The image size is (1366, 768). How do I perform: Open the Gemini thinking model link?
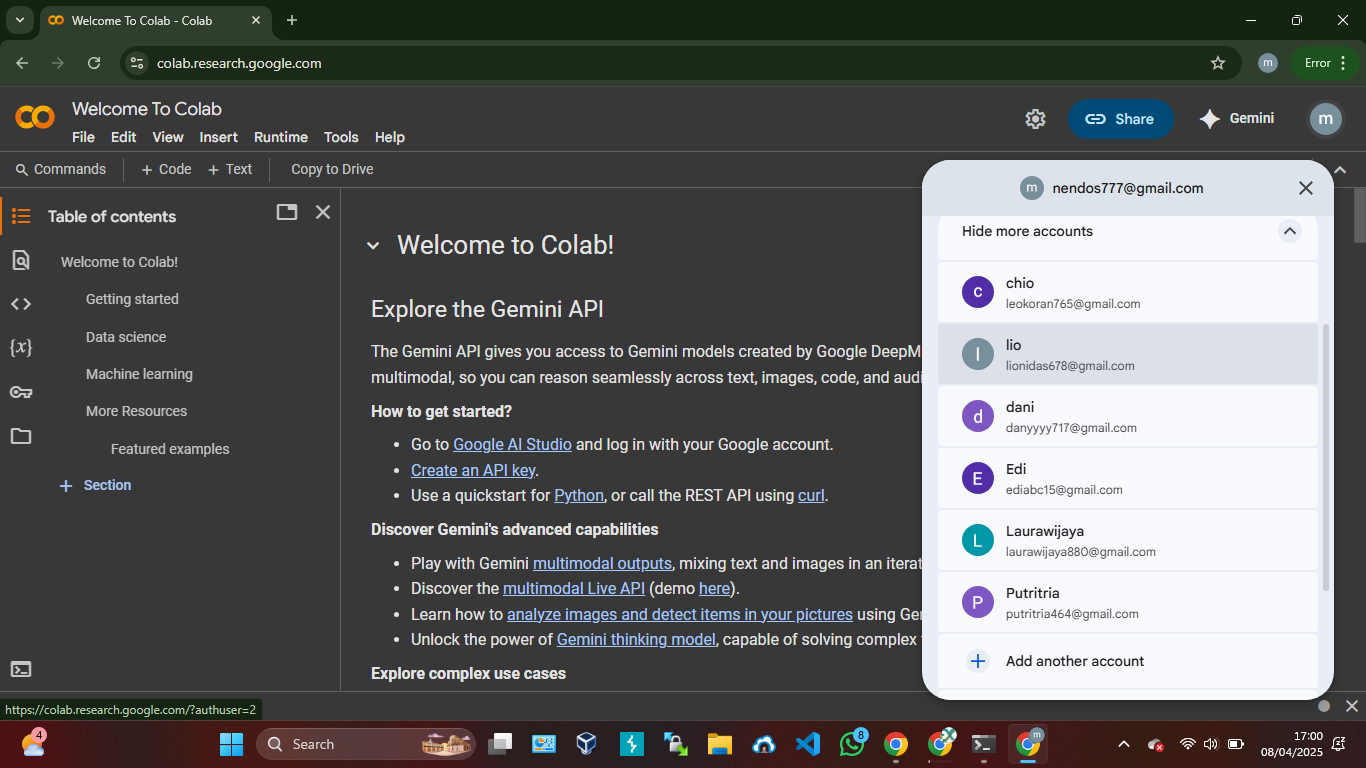click(636, 639)
